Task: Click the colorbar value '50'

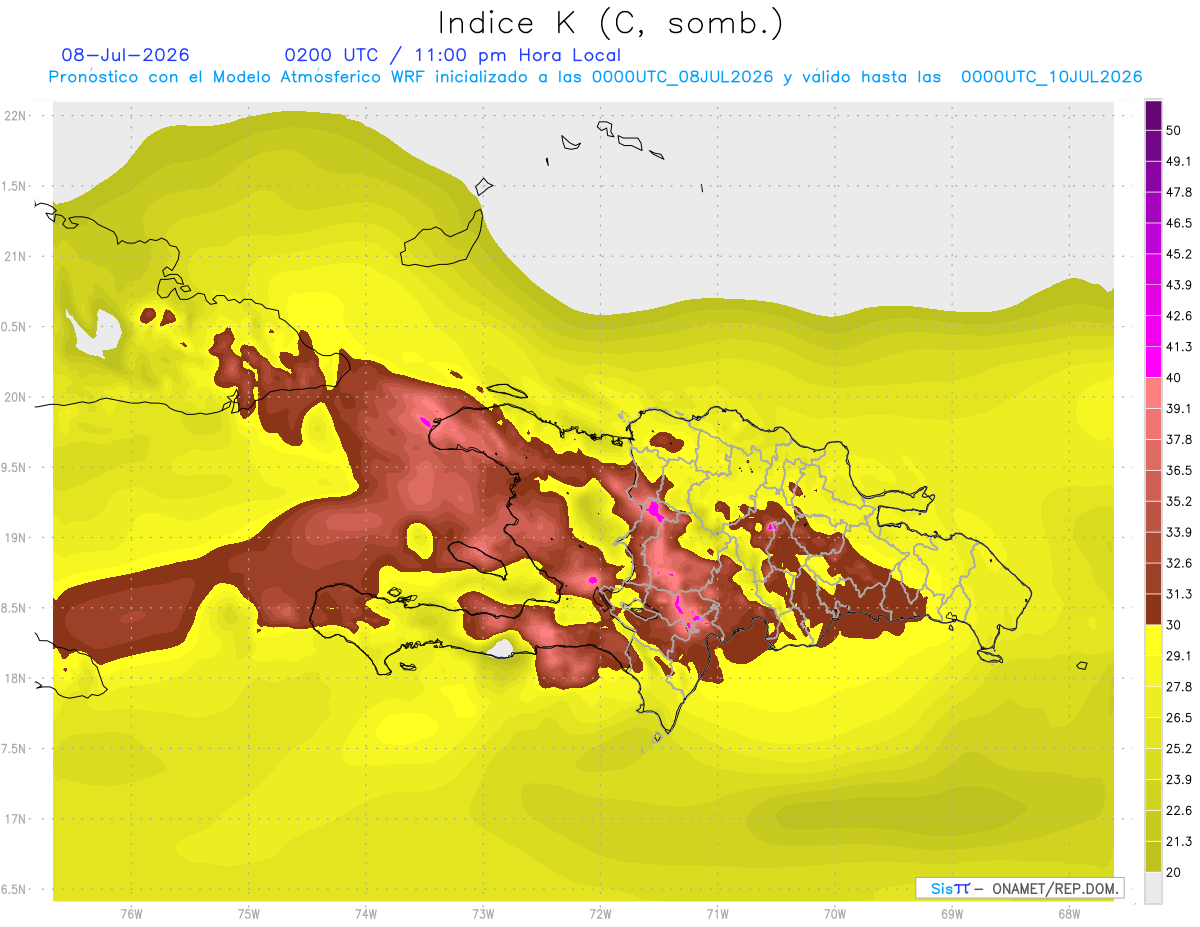Action: [1175, 131]
